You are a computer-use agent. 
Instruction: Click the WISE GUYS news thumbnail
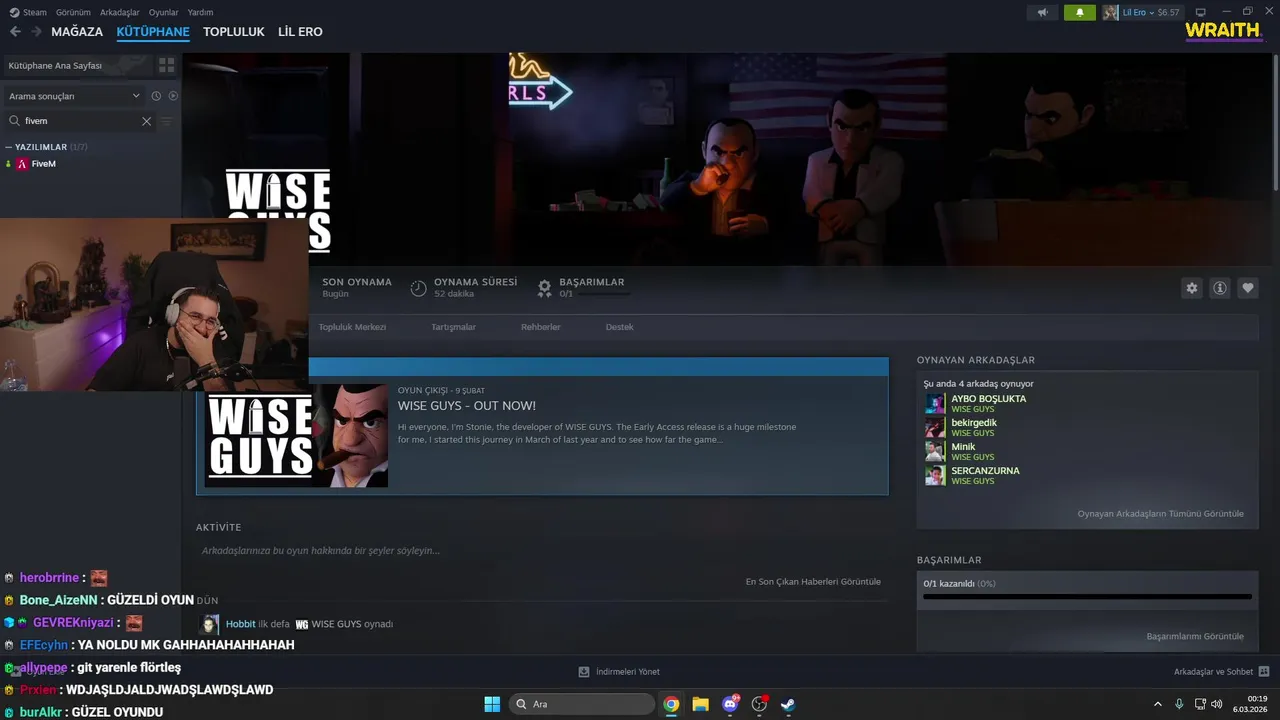296,435
